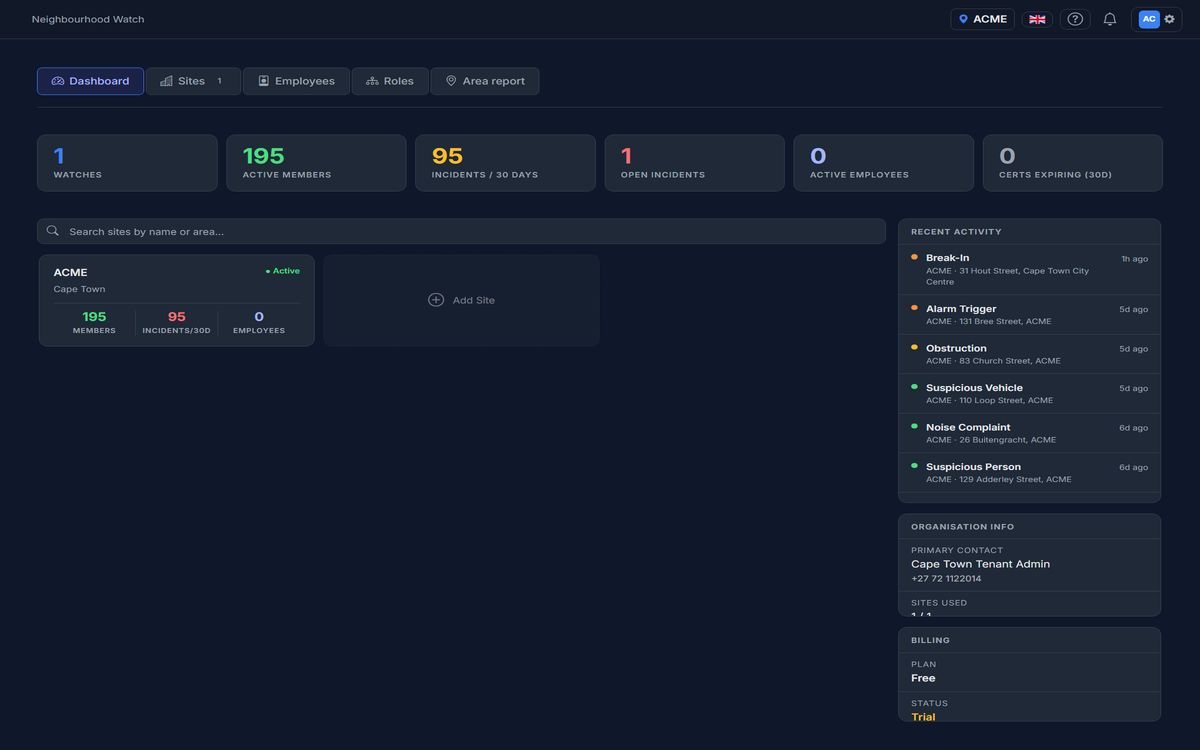The width and height of the screenshot is (1200, 750).
Task: Open the ACME organisation selector
Action: pyautogui.click(x=982, y=19)
